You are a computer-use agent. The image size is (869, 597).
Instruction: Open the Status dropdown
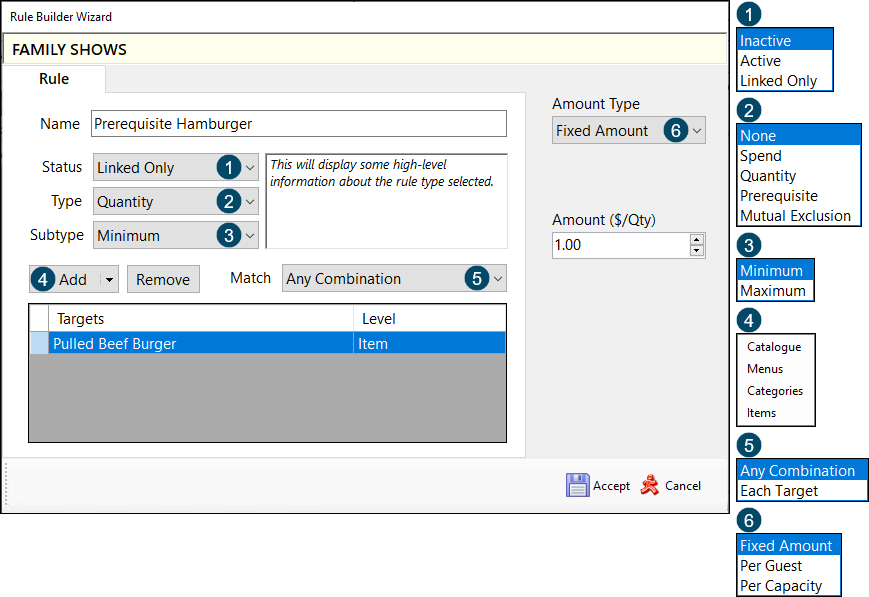[176, 167]
